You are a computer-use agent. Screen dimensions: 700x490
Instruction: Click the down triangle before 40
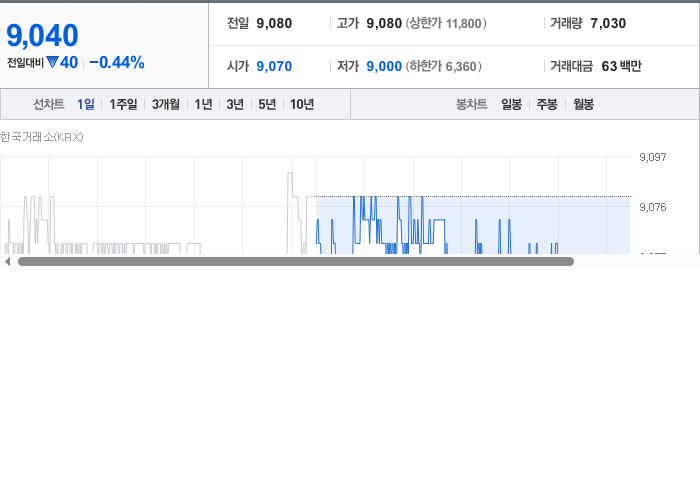[52, 62]
